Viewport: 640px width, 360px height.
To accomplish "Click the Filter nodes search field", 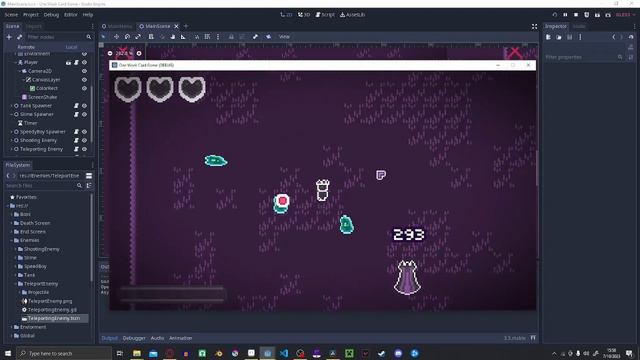I will point(59,37).
